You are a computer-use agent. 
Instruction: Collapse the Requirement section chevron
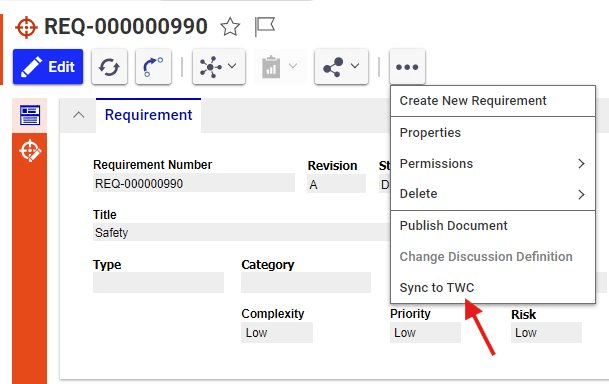pos(78,115)
